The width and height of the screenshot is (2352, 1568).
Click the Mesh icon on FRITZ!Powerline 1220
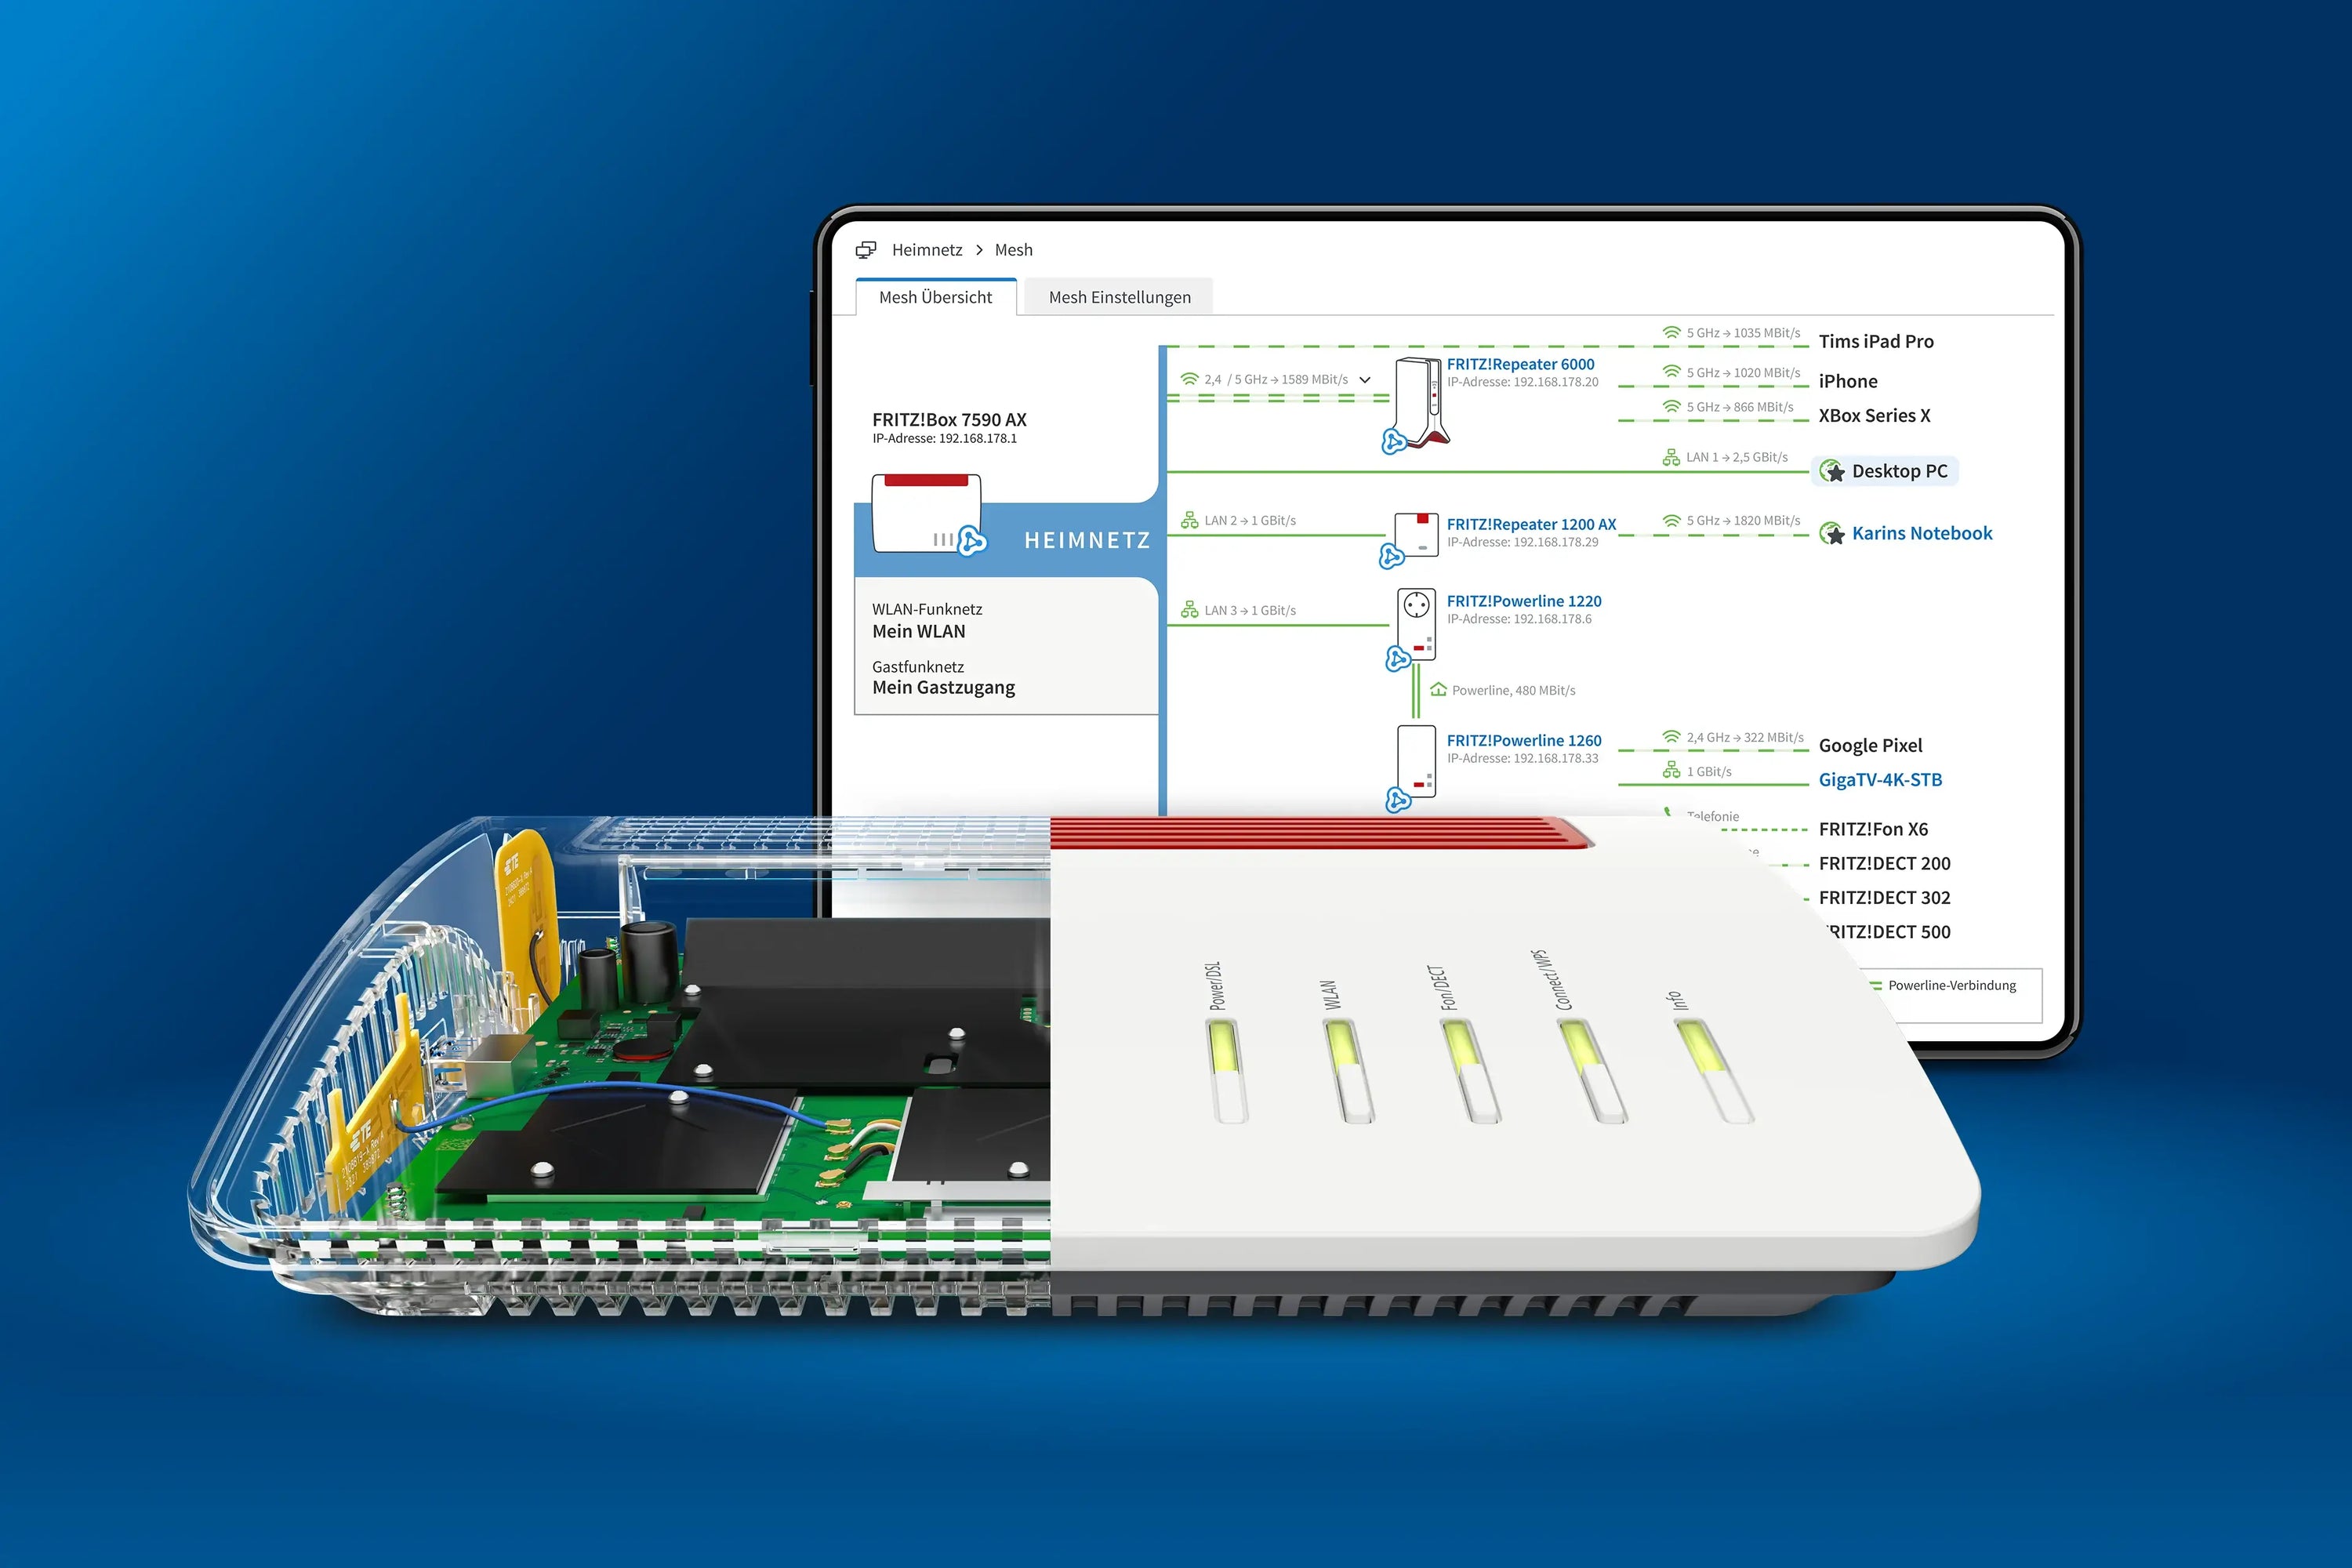[1399, 658]
